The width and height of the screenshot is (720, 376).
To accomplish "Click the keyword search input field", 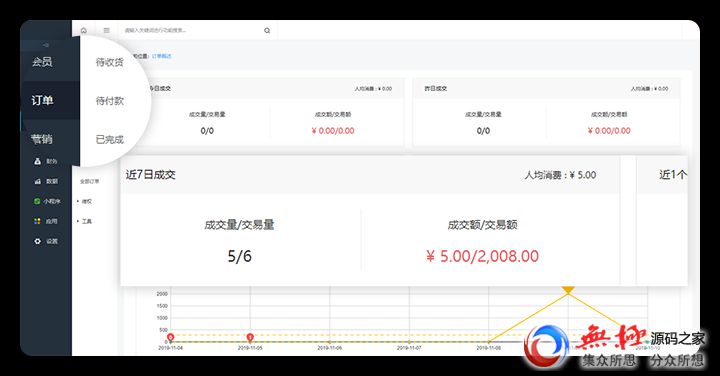I will (x=191, y=30).
